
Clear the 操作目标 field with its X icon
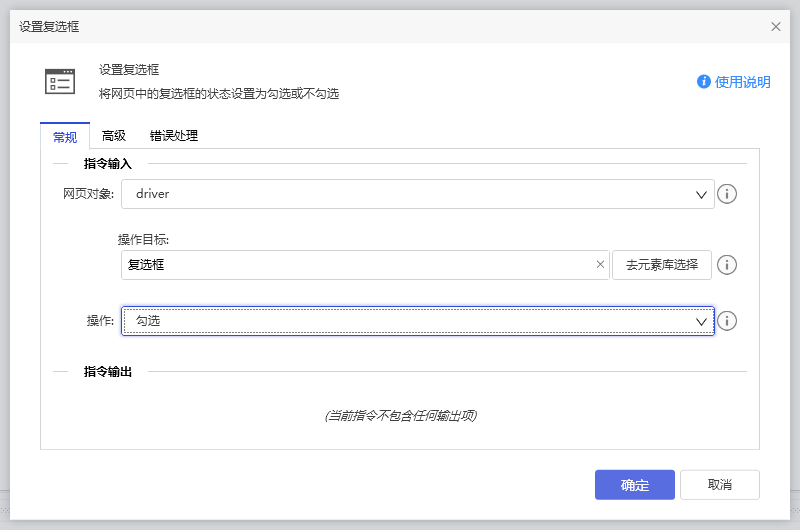coord(600,265)
